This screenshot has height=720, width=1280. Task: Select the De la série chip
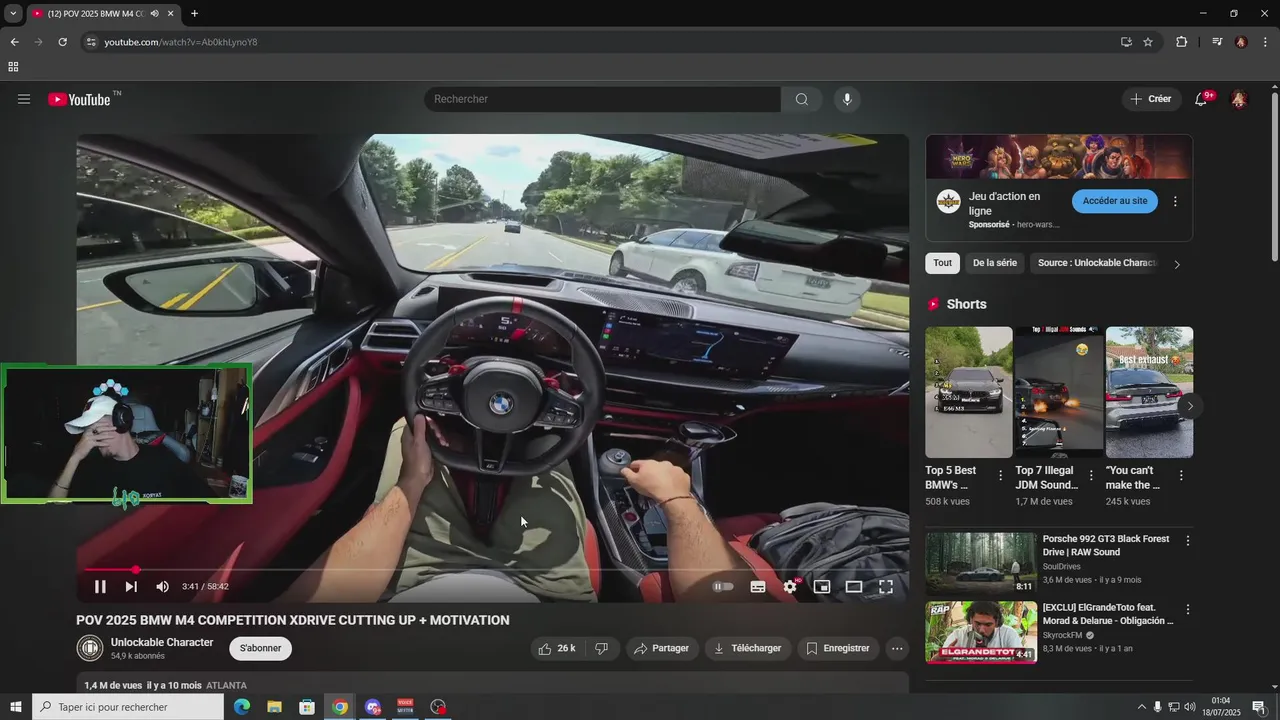995,263
